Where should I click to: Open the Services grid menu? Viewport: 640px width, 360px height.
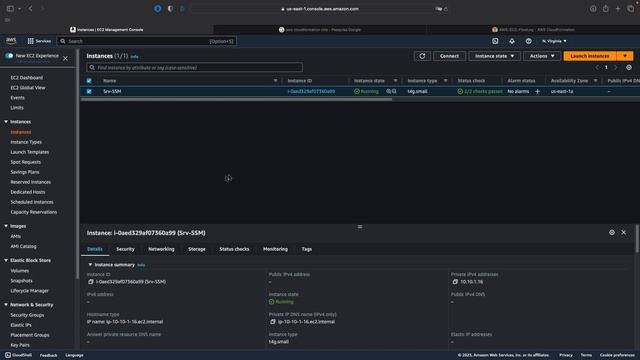(x=39, y=41)
